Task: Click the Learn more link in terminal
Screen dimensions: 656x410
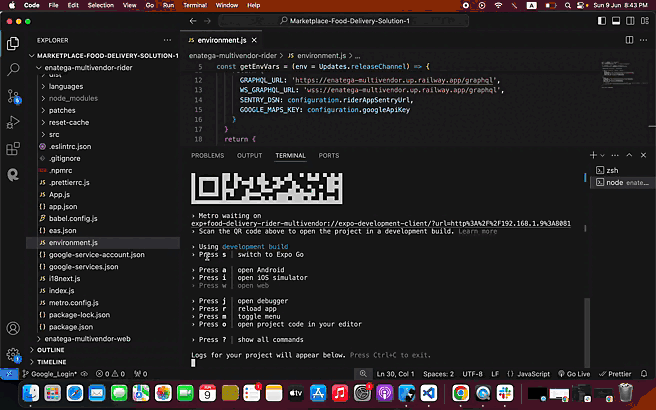Action: coord(477,231)
